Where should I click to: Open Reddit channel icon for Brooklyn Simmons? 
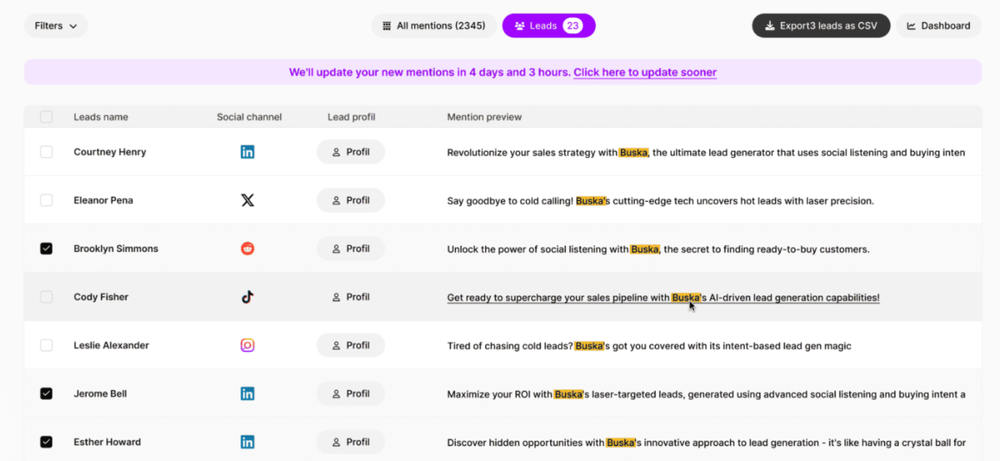click(247, 249)
